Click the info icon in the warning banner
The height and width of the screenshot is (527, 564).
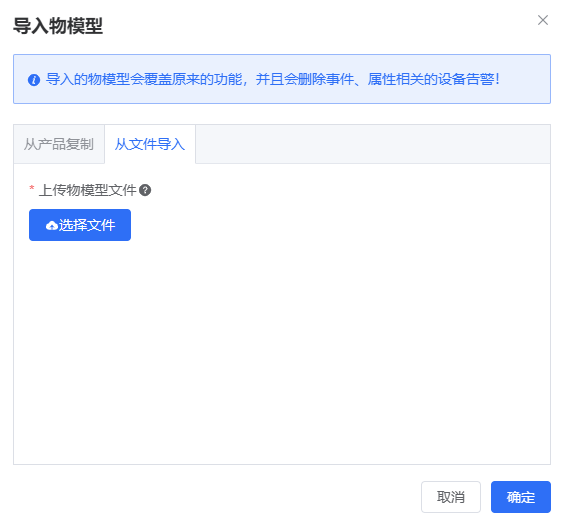pyautogui.click(x=34, y=80)
